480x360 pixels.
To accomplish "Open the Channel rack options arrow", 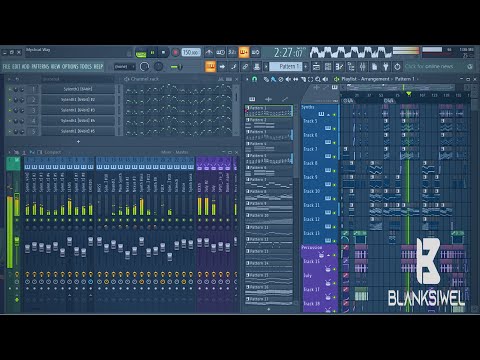I will tap(9, 79).
